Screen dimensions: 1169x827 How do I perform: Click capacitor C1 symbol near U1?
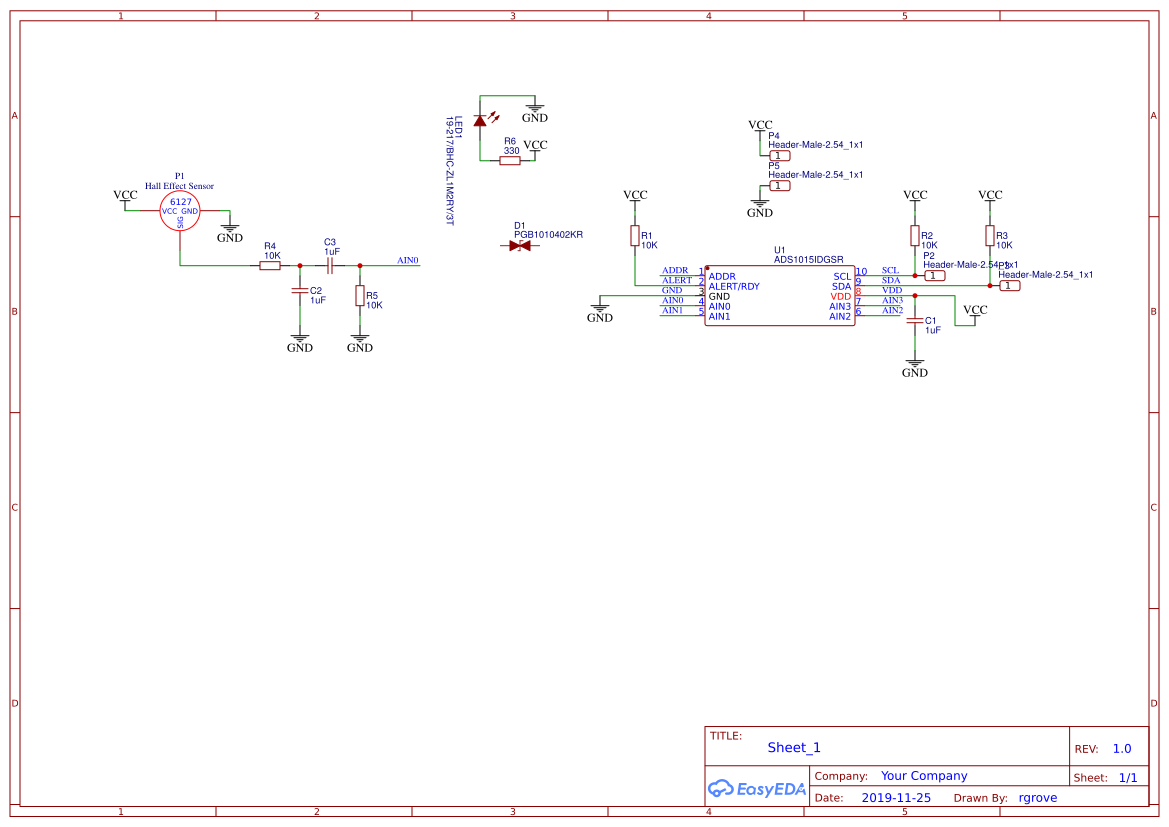914,320
